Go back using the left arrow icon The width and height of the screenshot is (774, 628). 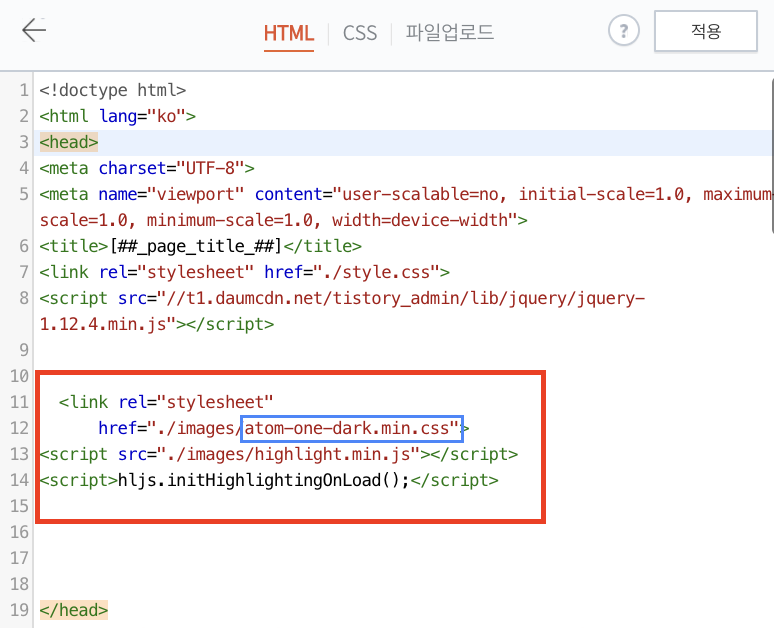pos(34,30)
